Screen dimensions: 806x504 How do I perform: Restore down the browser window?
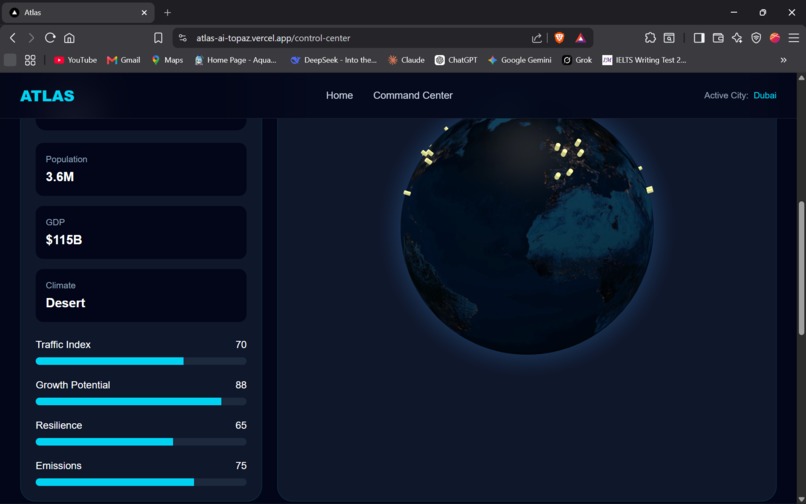click(763, 12)
